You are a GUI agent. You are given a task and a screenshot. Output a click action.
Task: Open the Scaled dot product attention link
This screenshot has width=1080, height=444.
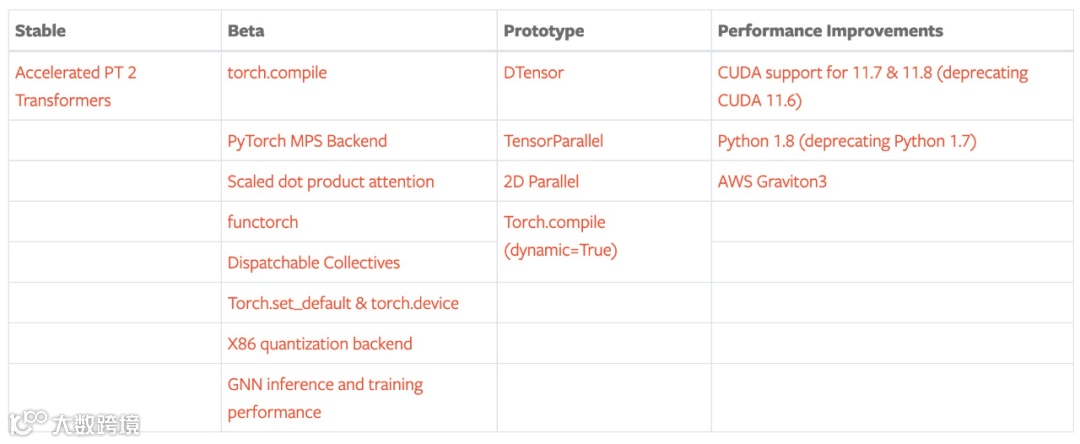pyautogui.click(x=330, y=182)
